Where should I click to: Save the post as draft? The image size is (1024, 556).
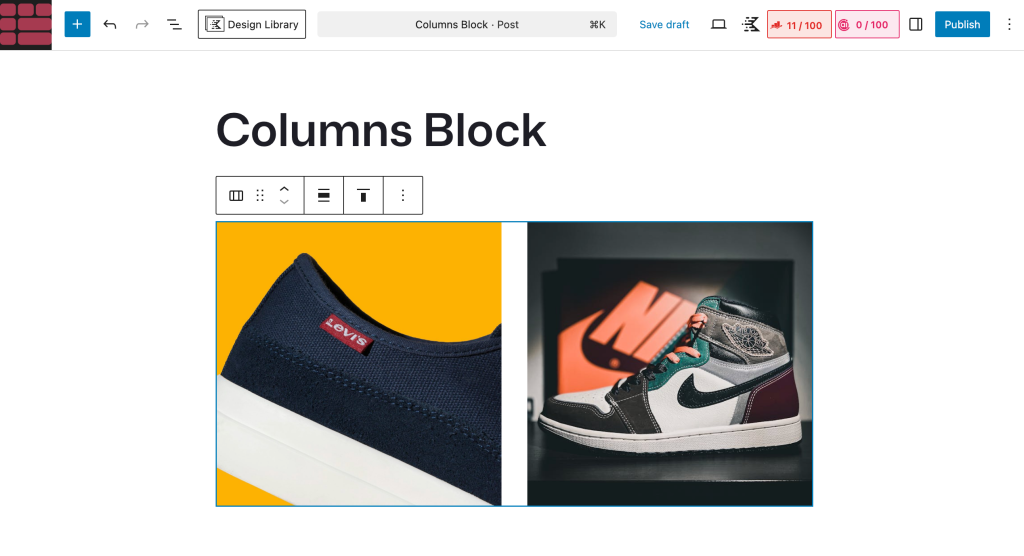coord(664,24)
